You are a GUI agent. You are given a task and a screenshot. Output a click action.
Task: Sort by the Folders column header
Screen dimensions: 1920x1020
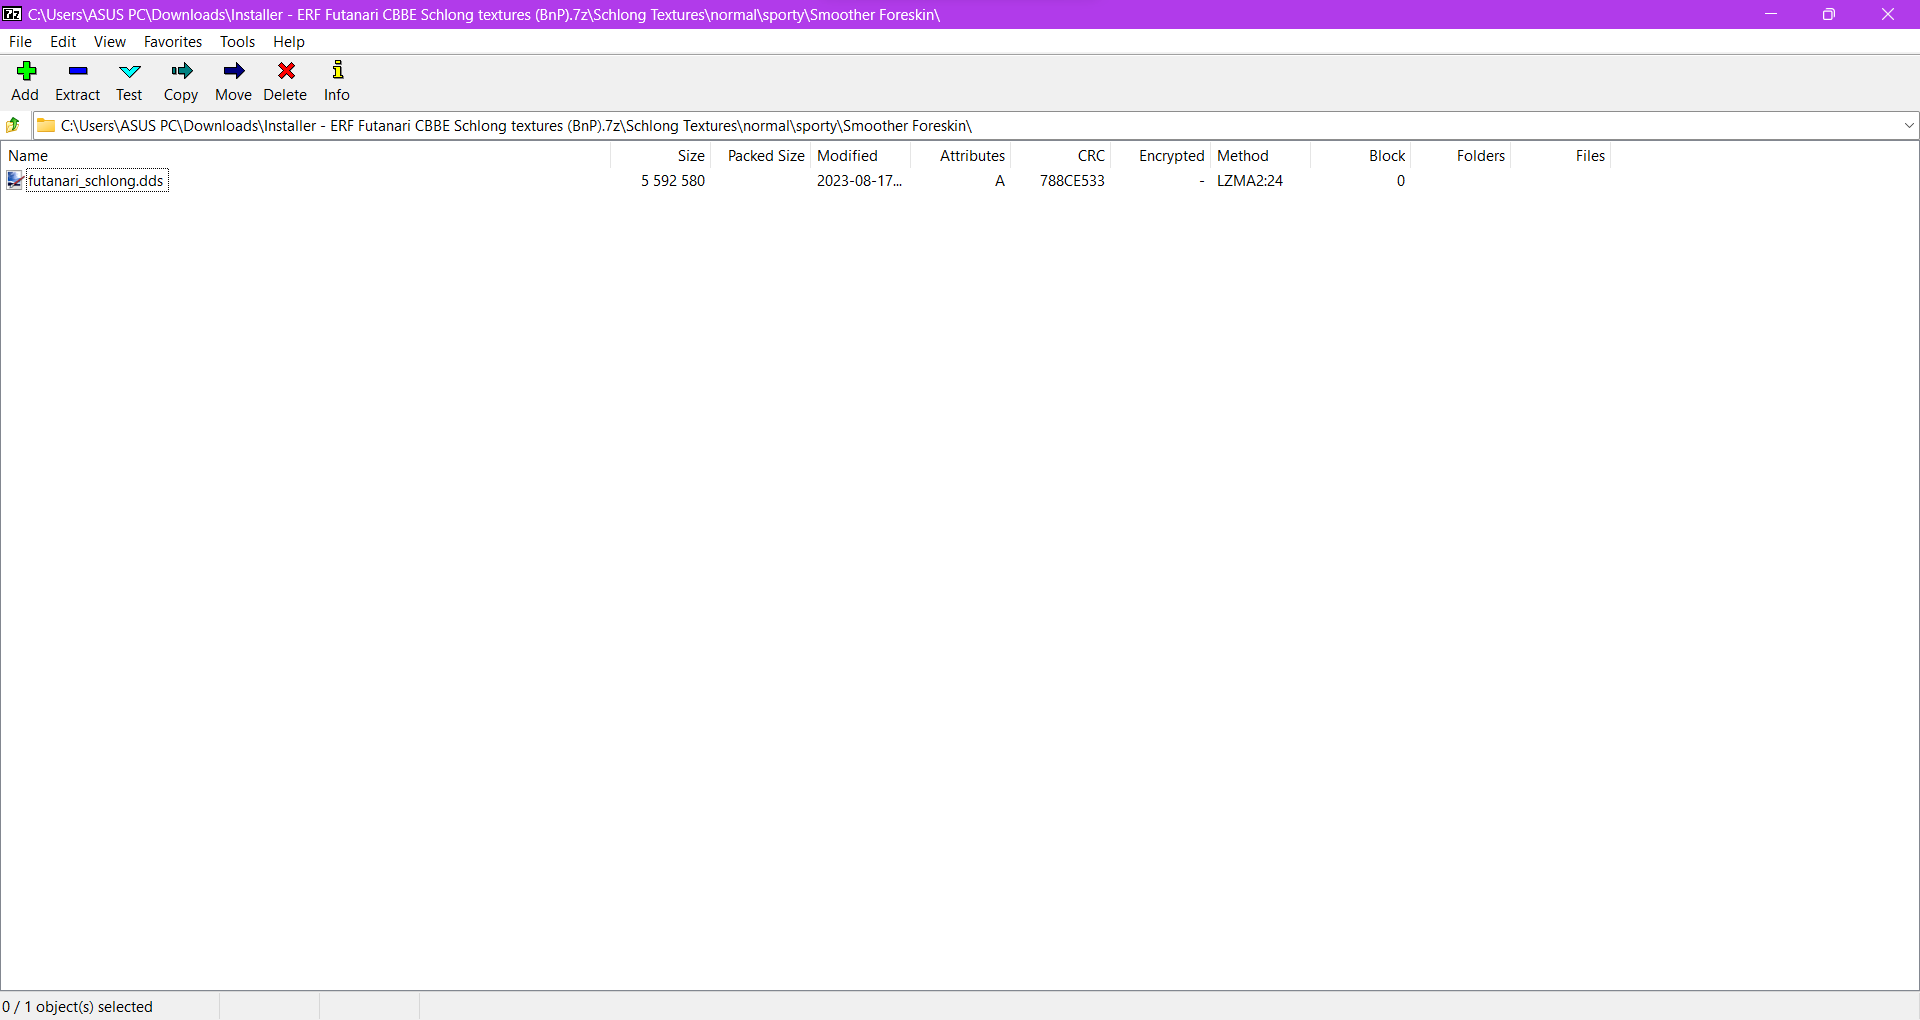pyautogui.click(x=1461, y=156)
